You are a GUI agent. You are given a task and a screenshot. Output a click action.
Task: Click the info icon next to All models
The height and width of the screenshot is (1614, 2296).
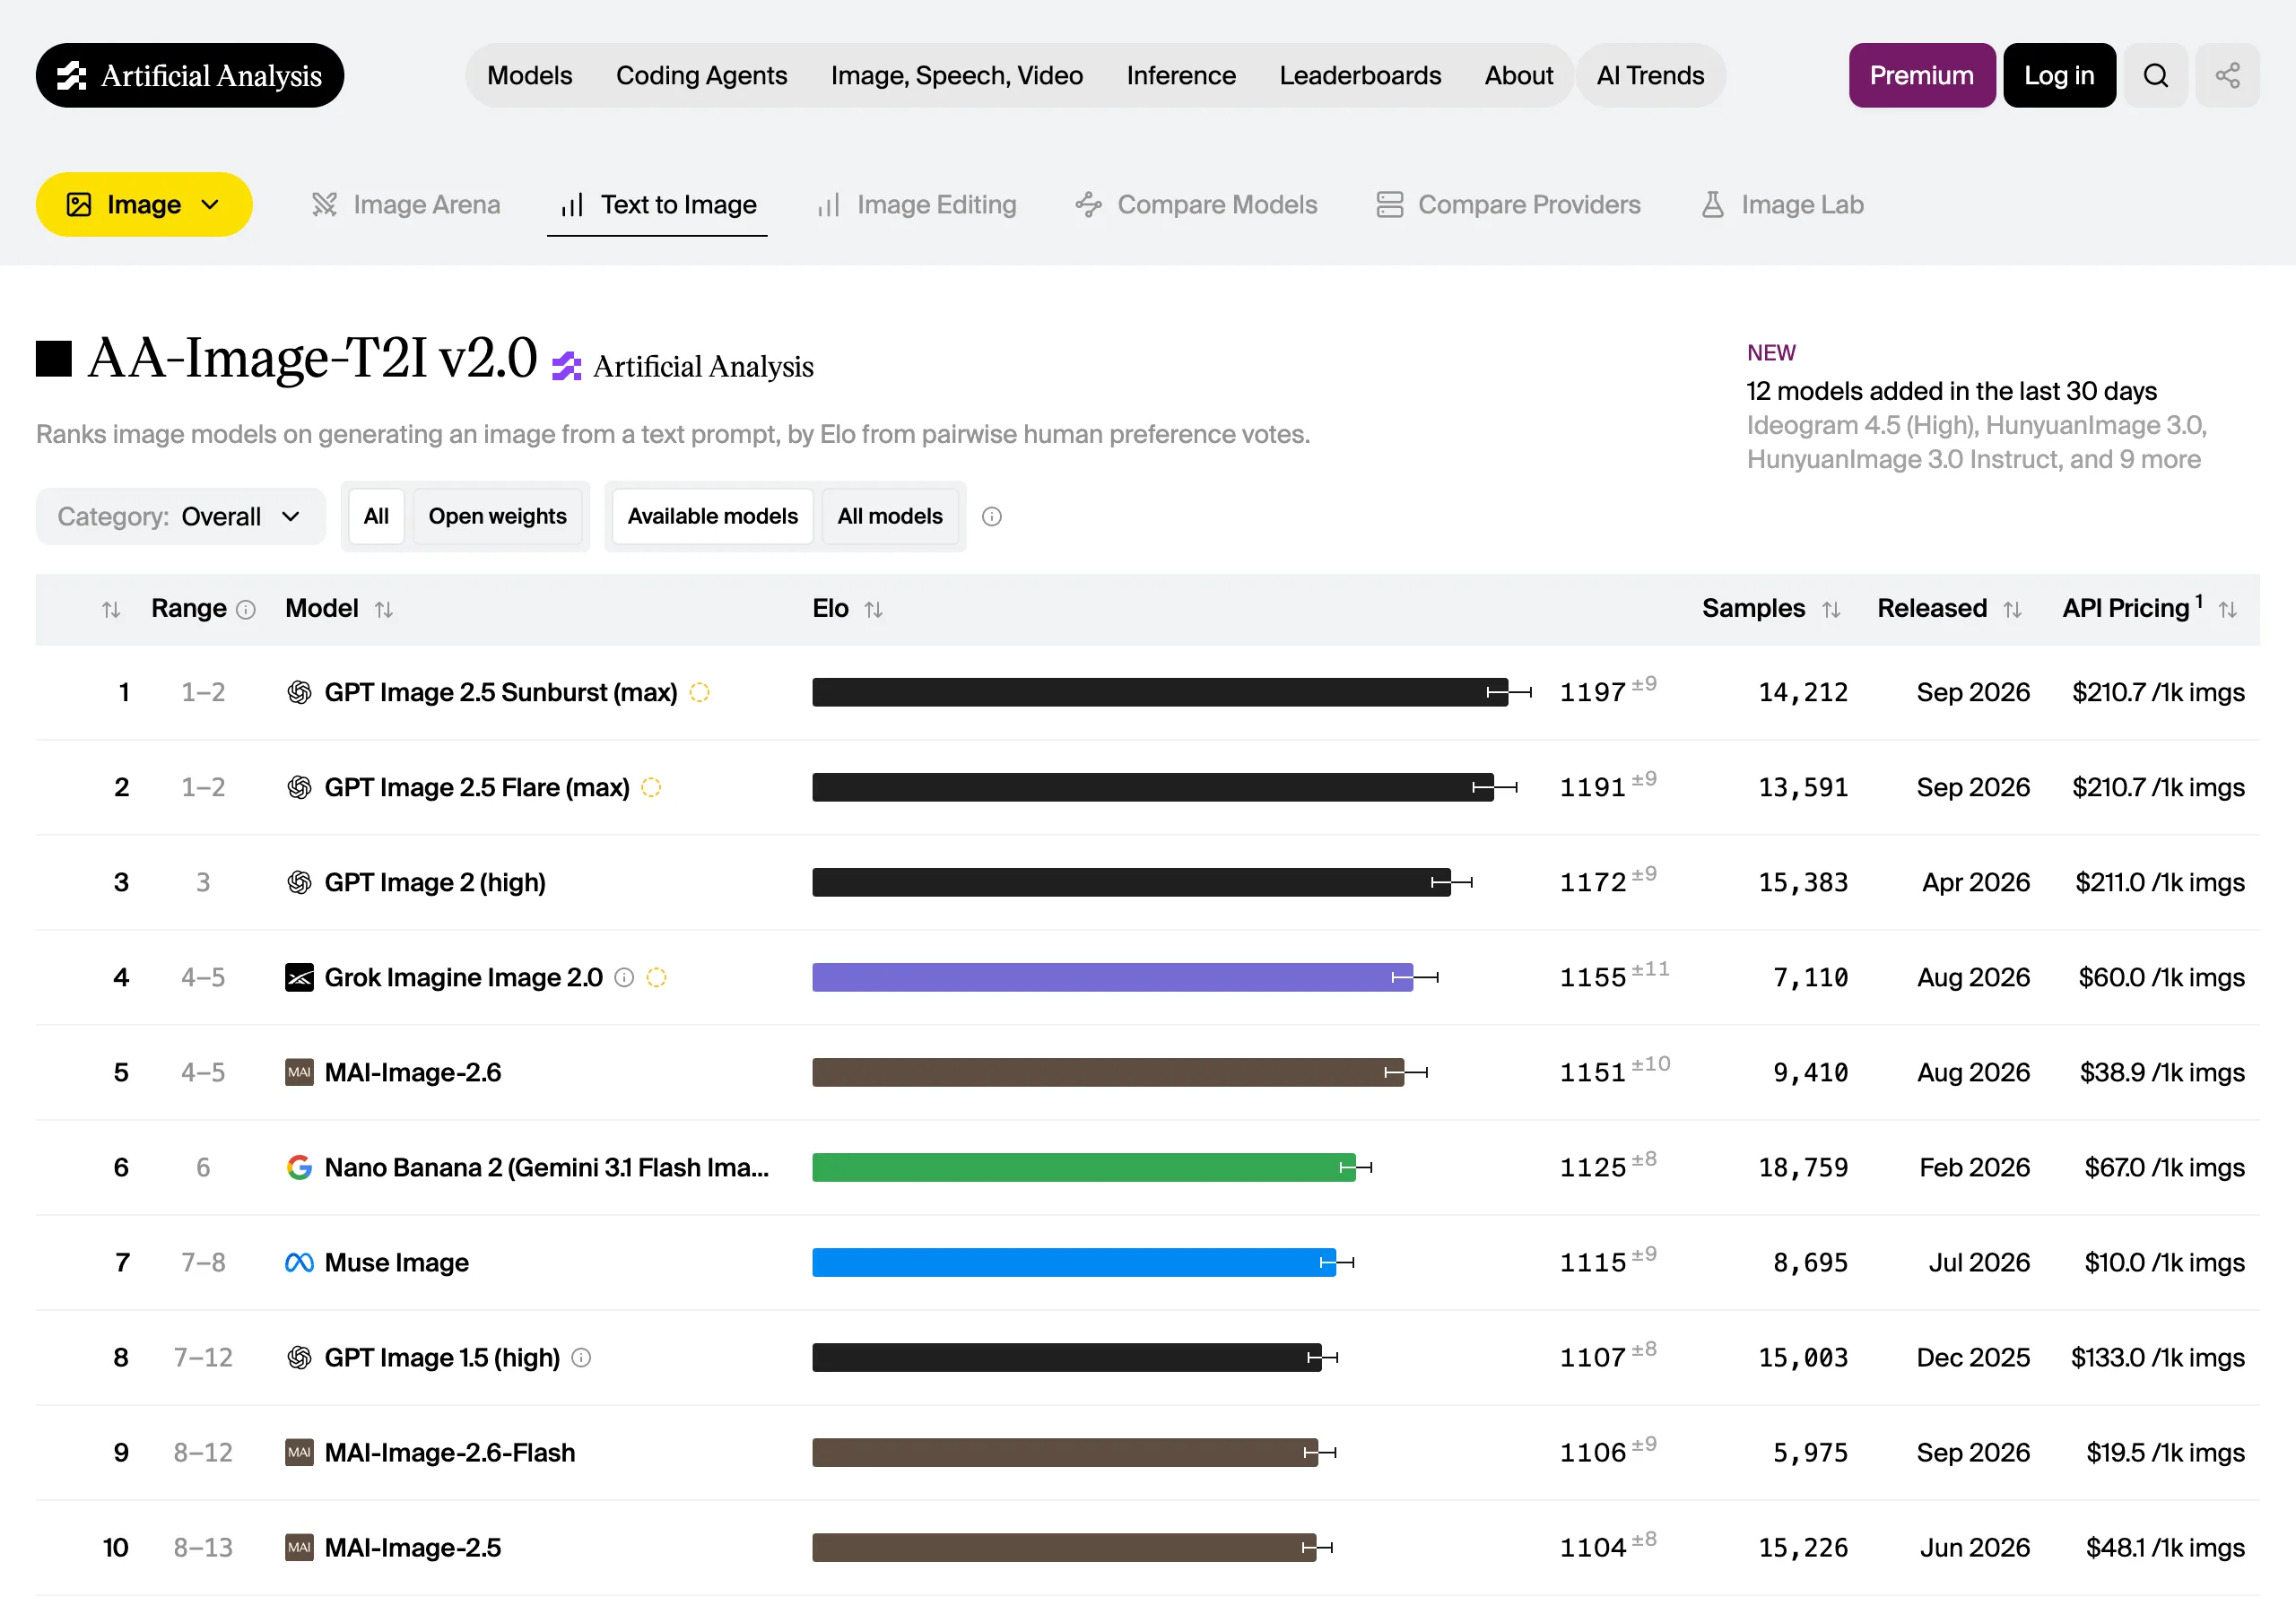(x=991, y=516)
